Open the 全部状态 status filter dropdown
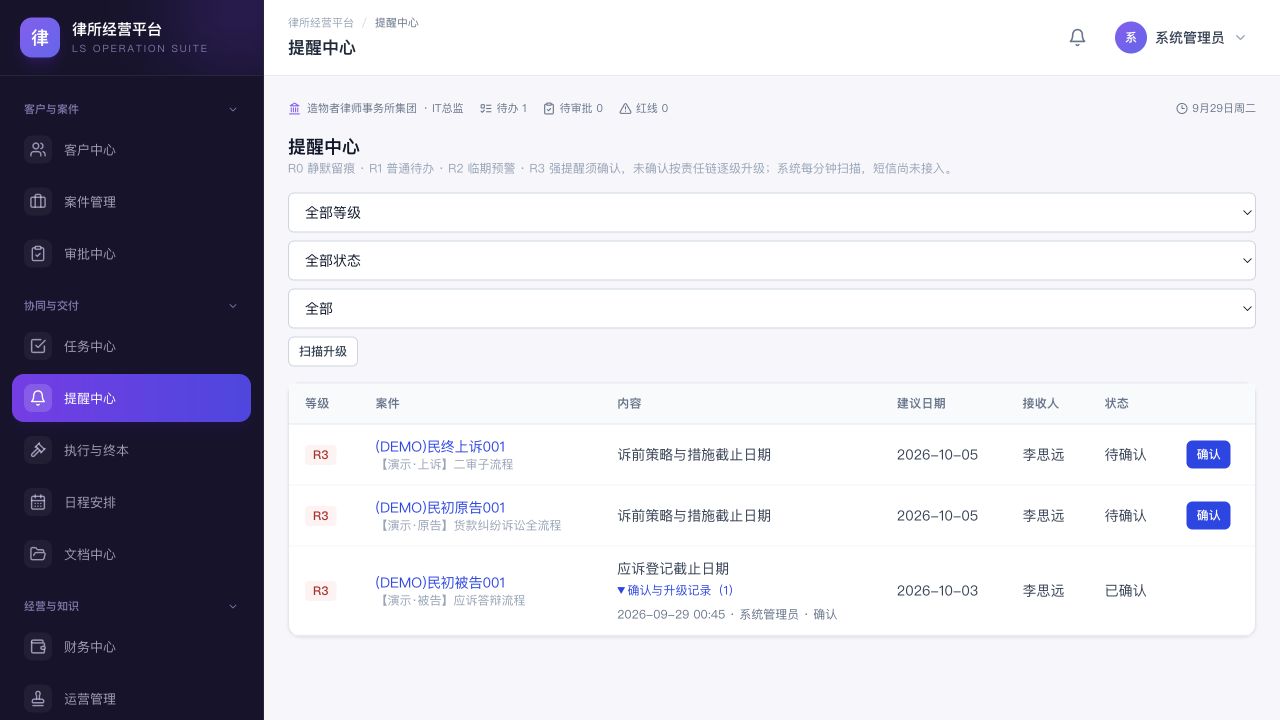 [772, 260]
